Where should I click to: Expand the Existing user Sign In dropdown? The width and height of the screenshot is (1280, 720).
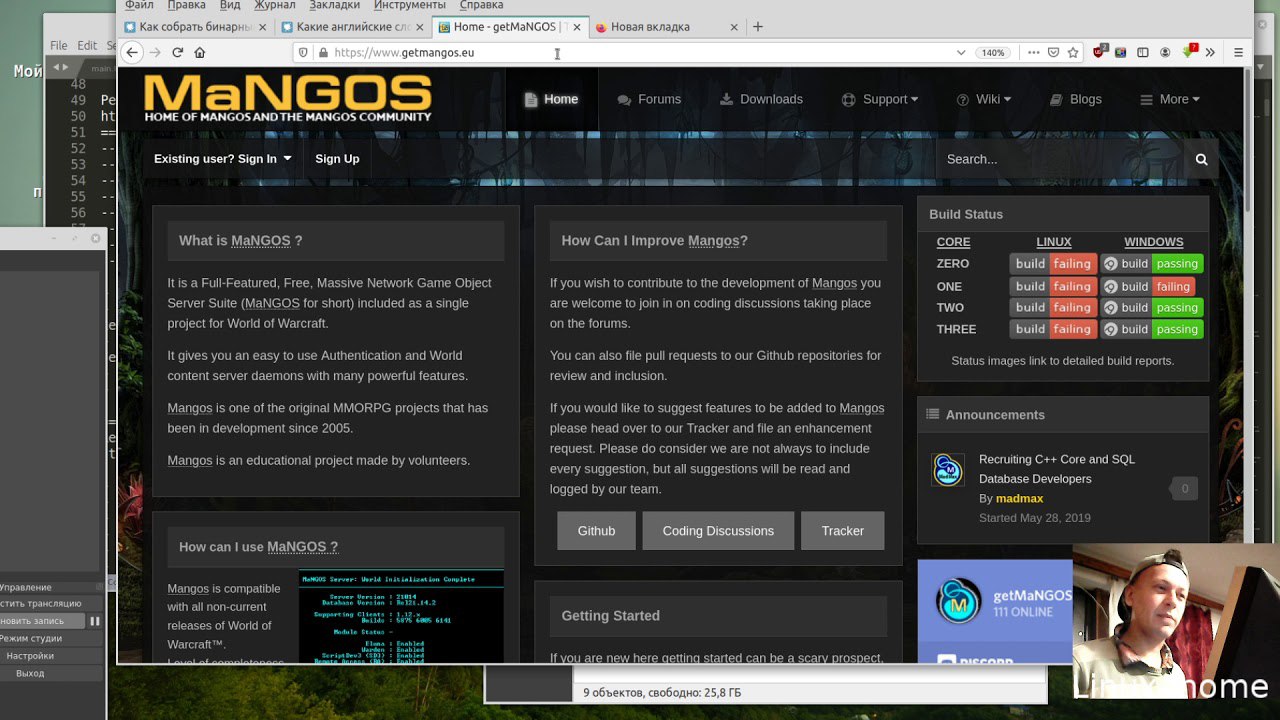(222, 159)
